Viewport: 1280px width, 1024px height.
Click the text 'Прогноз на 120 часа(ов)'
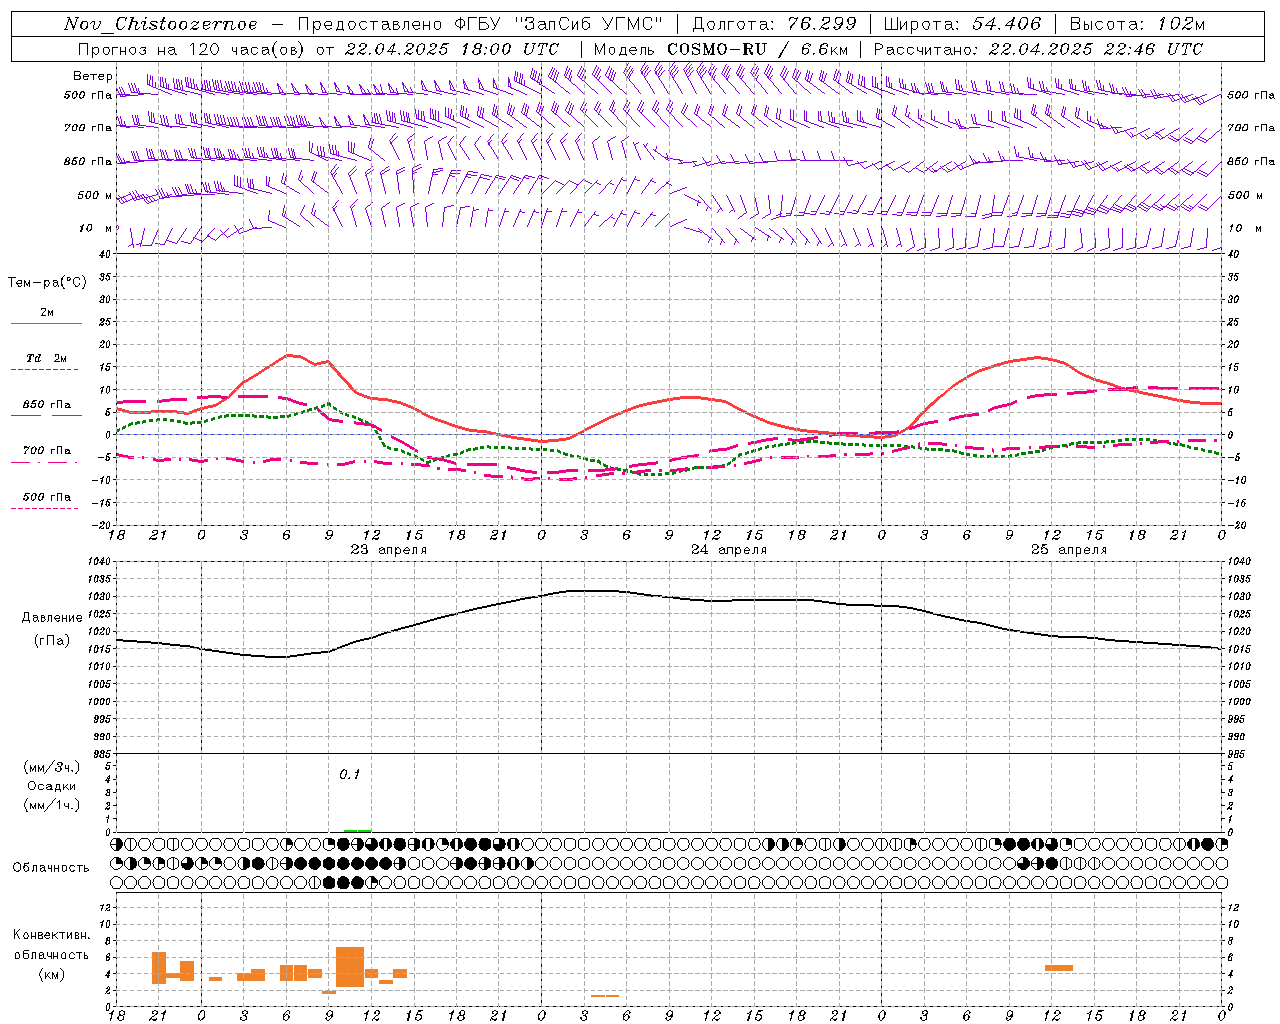point(192,49)
